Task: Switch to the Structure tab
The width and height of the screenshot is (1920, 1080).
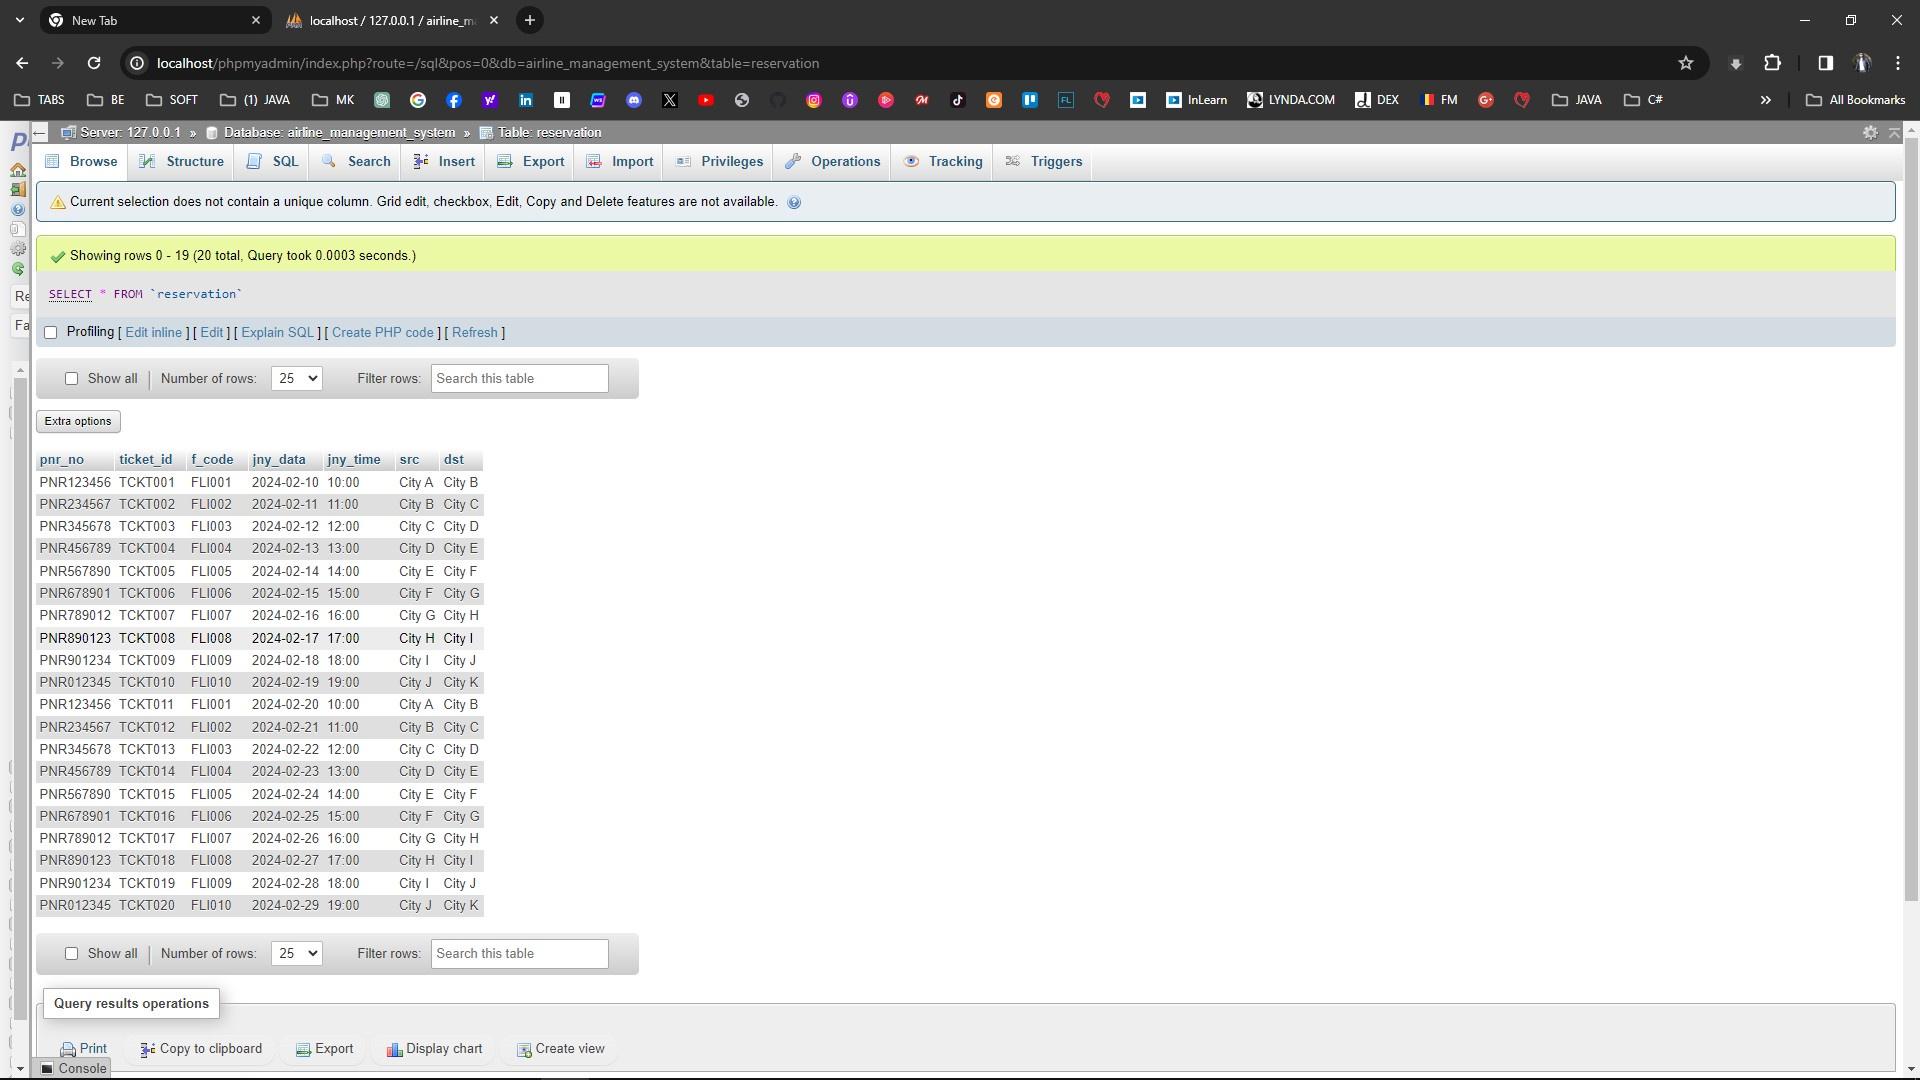Action: [182, 162]
